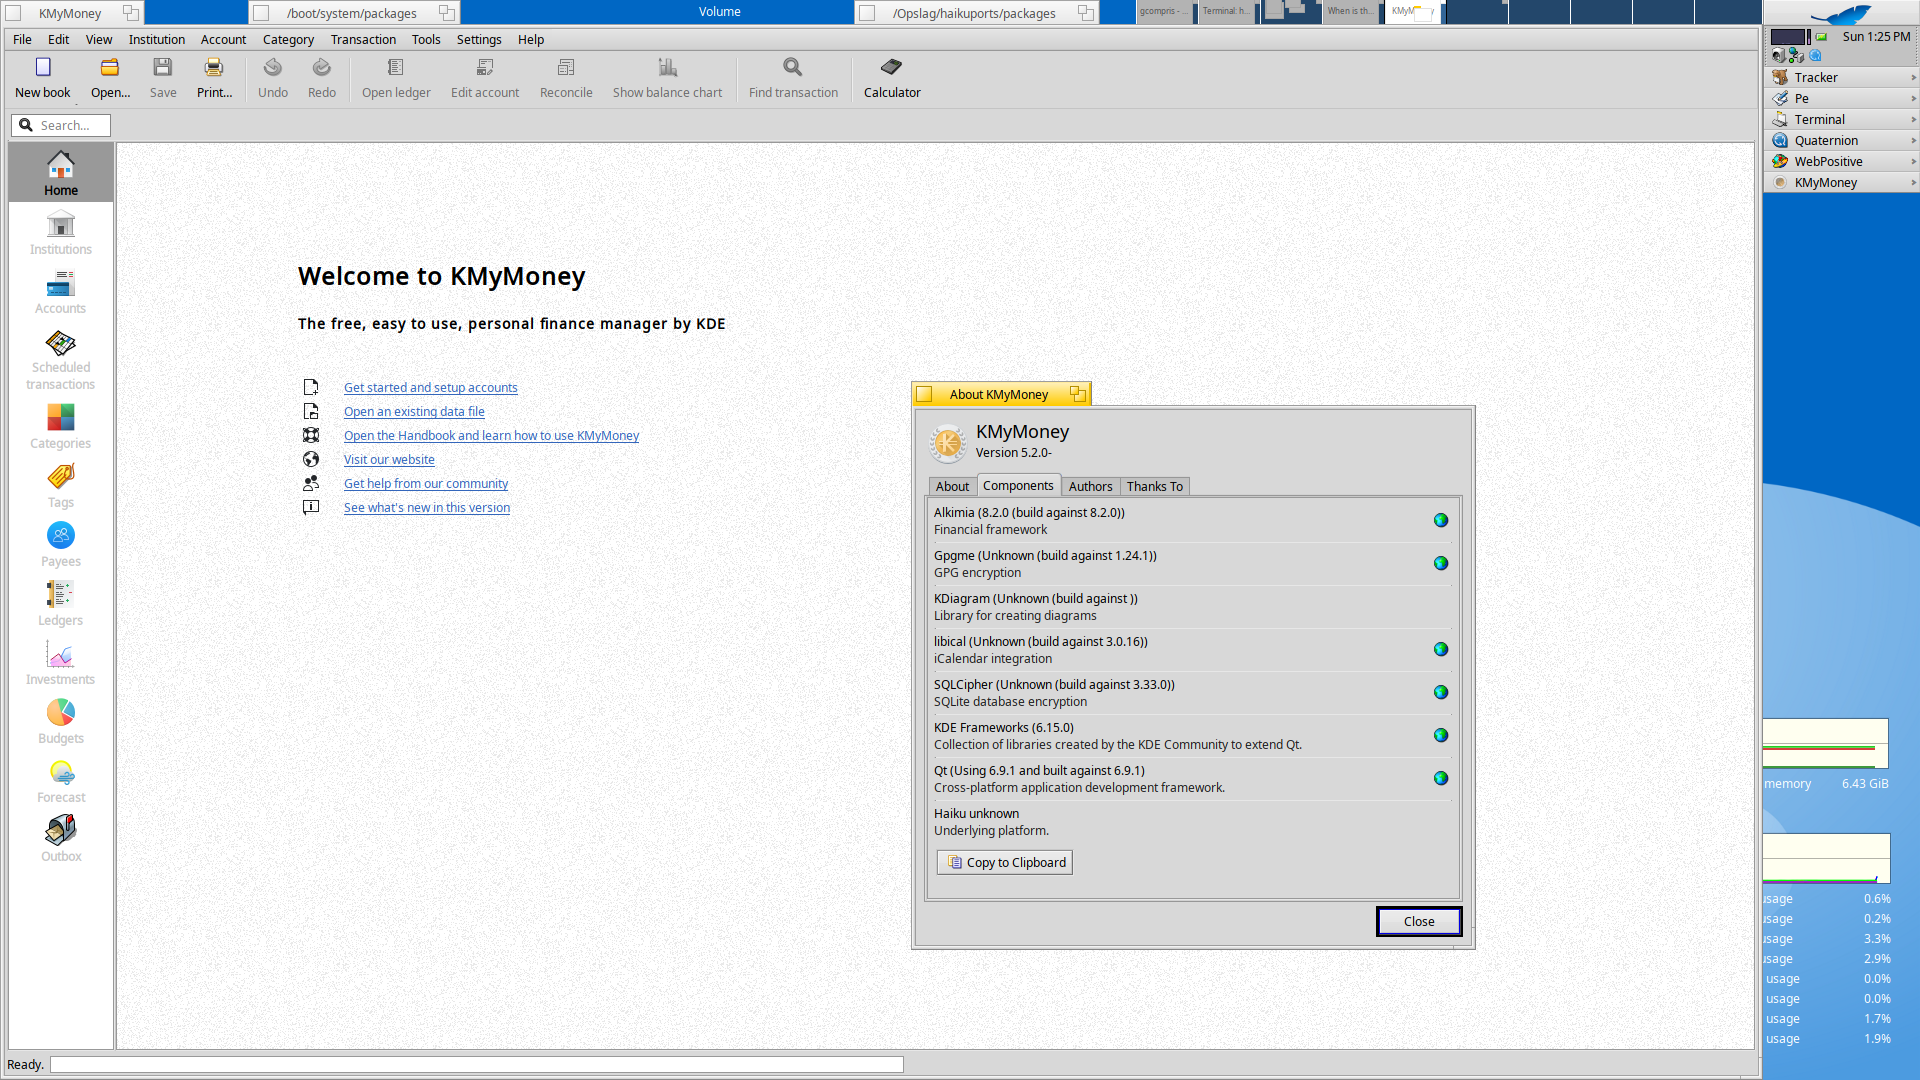Open the Investments sidebar view

[60, 663]
